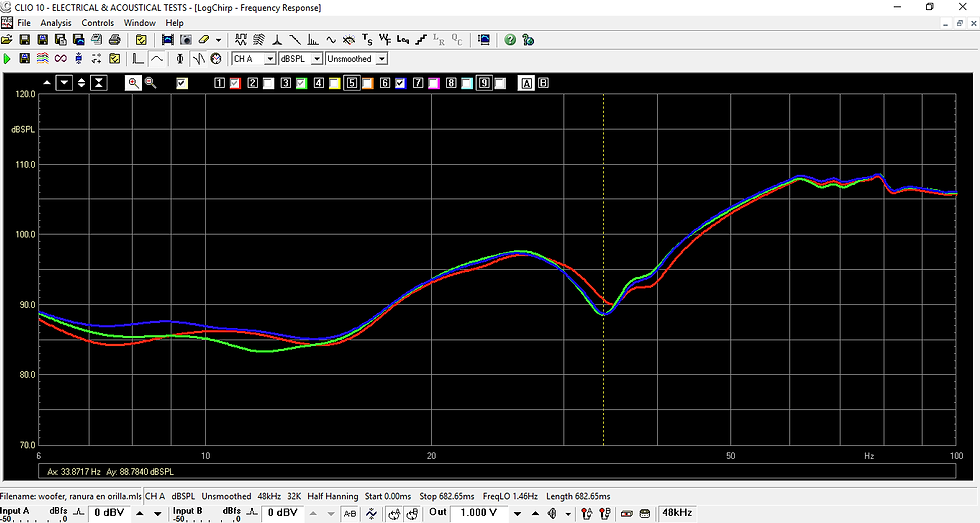Select marker A button
Image resolution: width=980 pixels, height=523 pixels.
point(526,83)
